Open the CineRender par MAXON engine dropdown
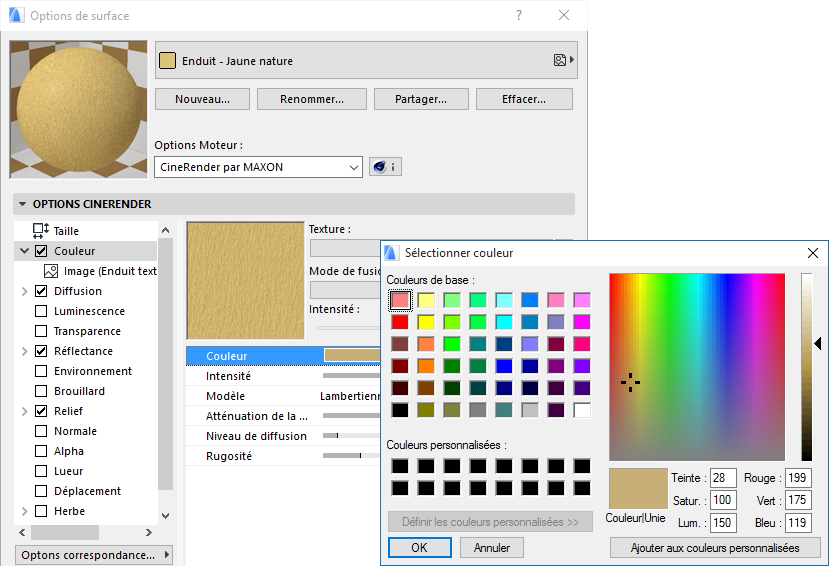The height and width of the screenshot is (566, 829). pyautogui.click(x=259, y=167)
